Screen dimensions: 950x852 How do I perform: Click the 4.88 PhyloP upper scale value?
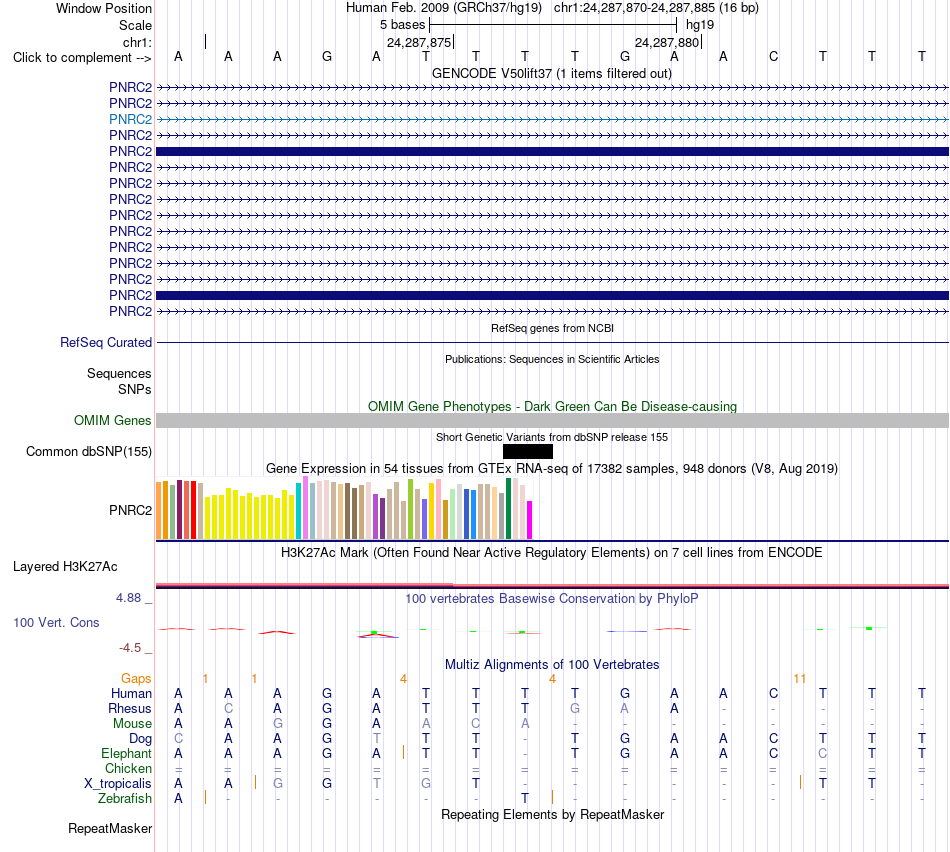(128, 598)
